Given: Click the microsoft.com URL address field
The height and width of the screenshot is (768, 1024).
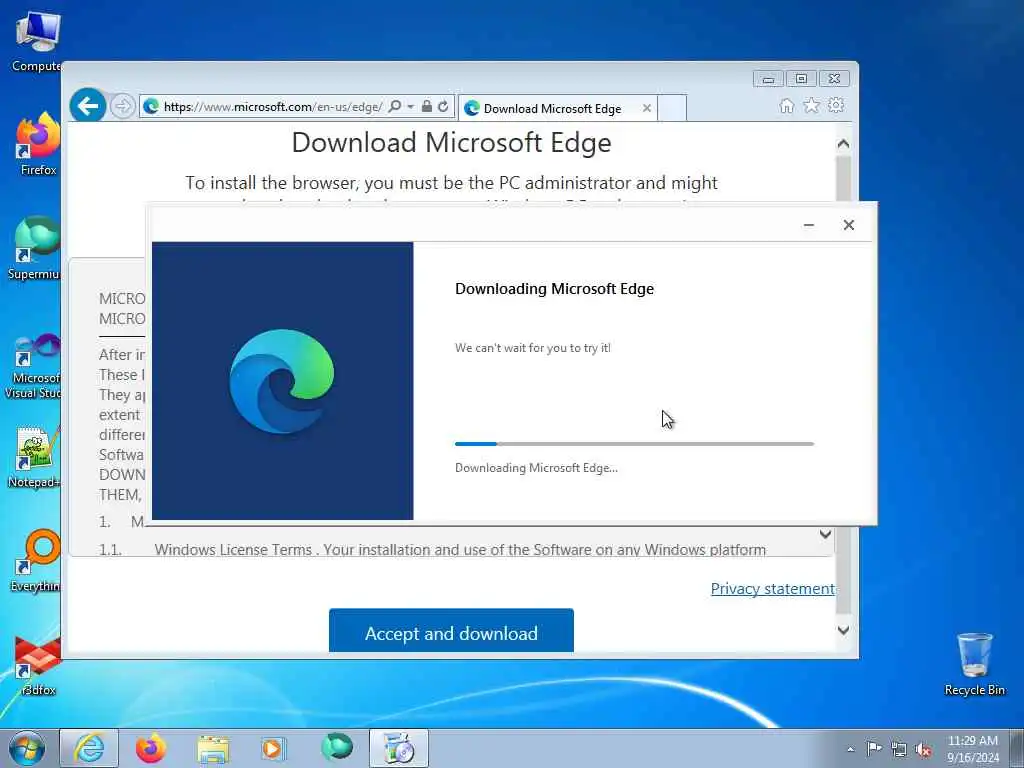Looking at the screenshot, I should pos(272,106).
